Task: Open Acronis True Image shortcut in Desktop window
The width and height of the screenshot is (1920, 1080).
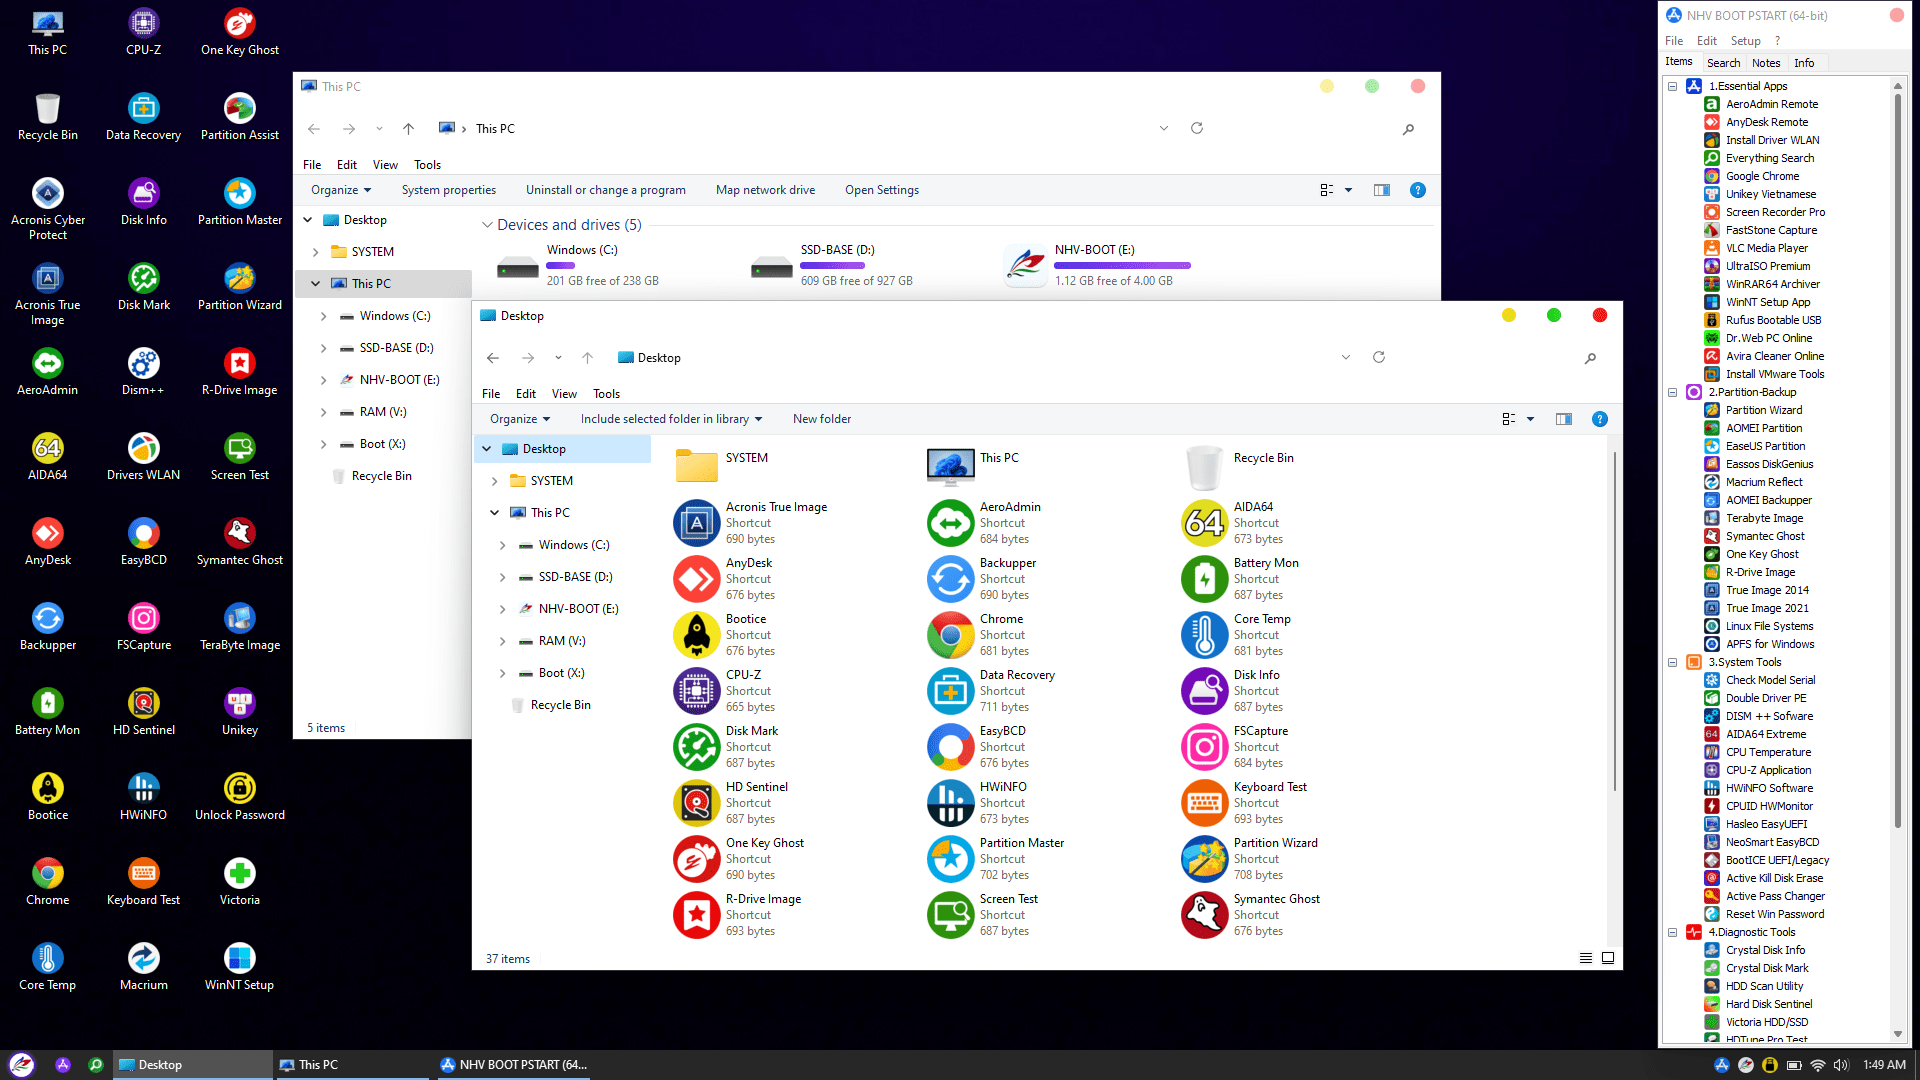Action: point(752,523)
